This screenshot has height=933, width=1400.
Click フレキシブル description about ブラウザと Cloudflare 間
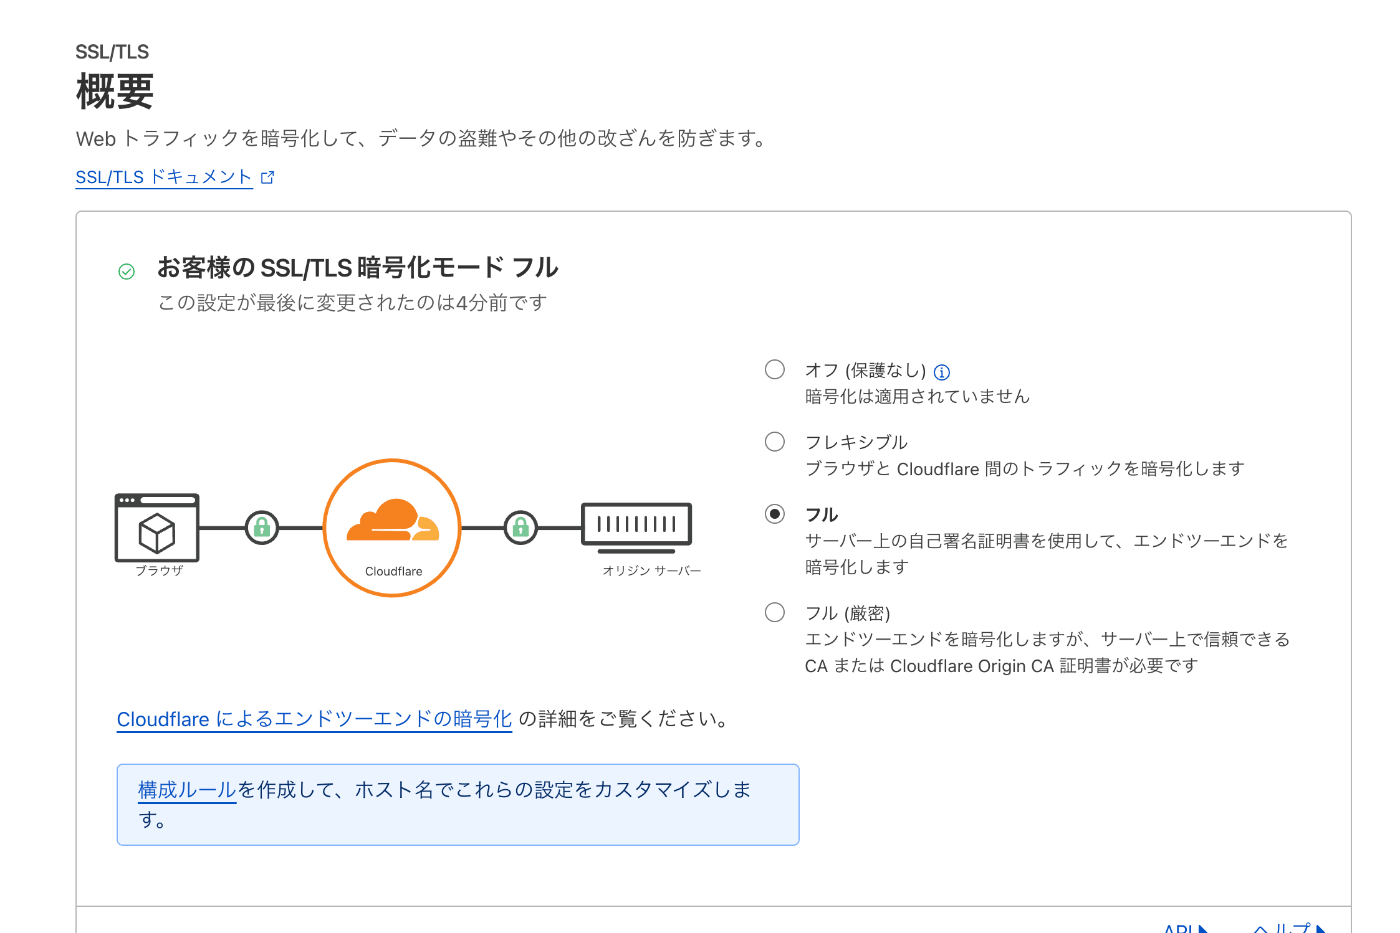pos(1025,468)
